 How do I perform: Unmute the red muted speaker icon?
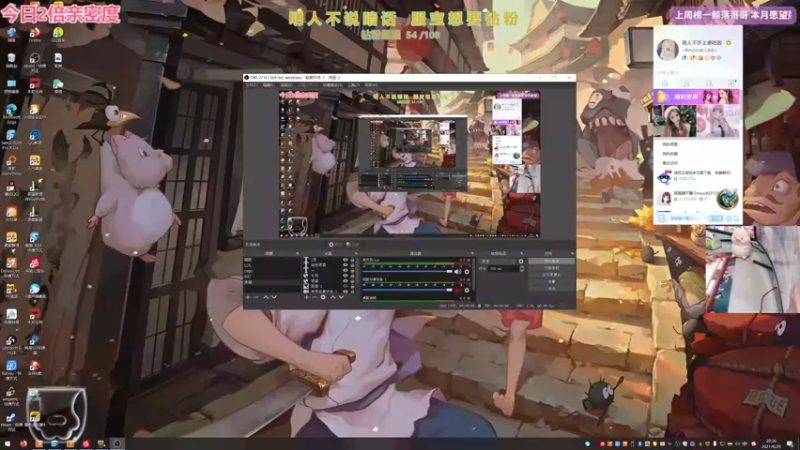pyautogui.click(x=458, y=290)
